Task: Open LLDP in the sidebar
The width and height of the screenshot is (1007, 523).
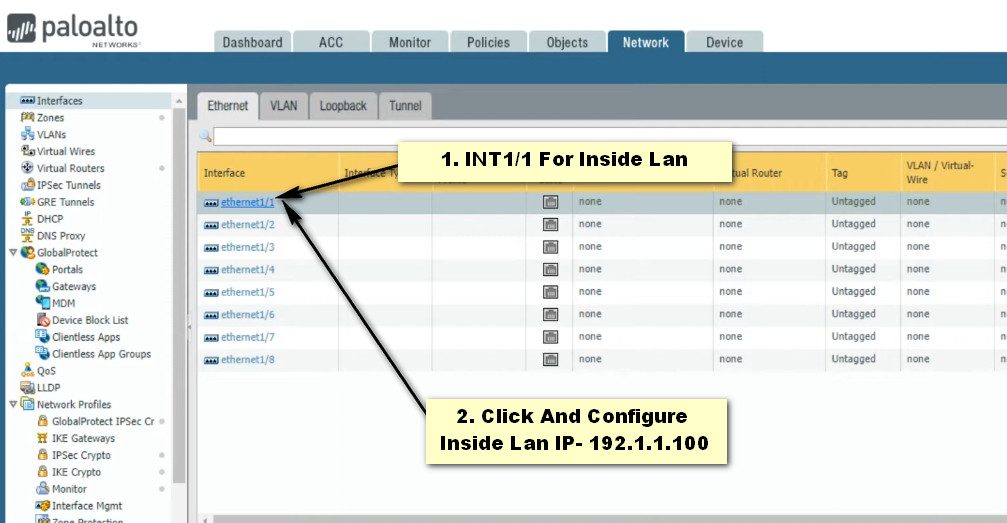Action: [x=48, y=387]
